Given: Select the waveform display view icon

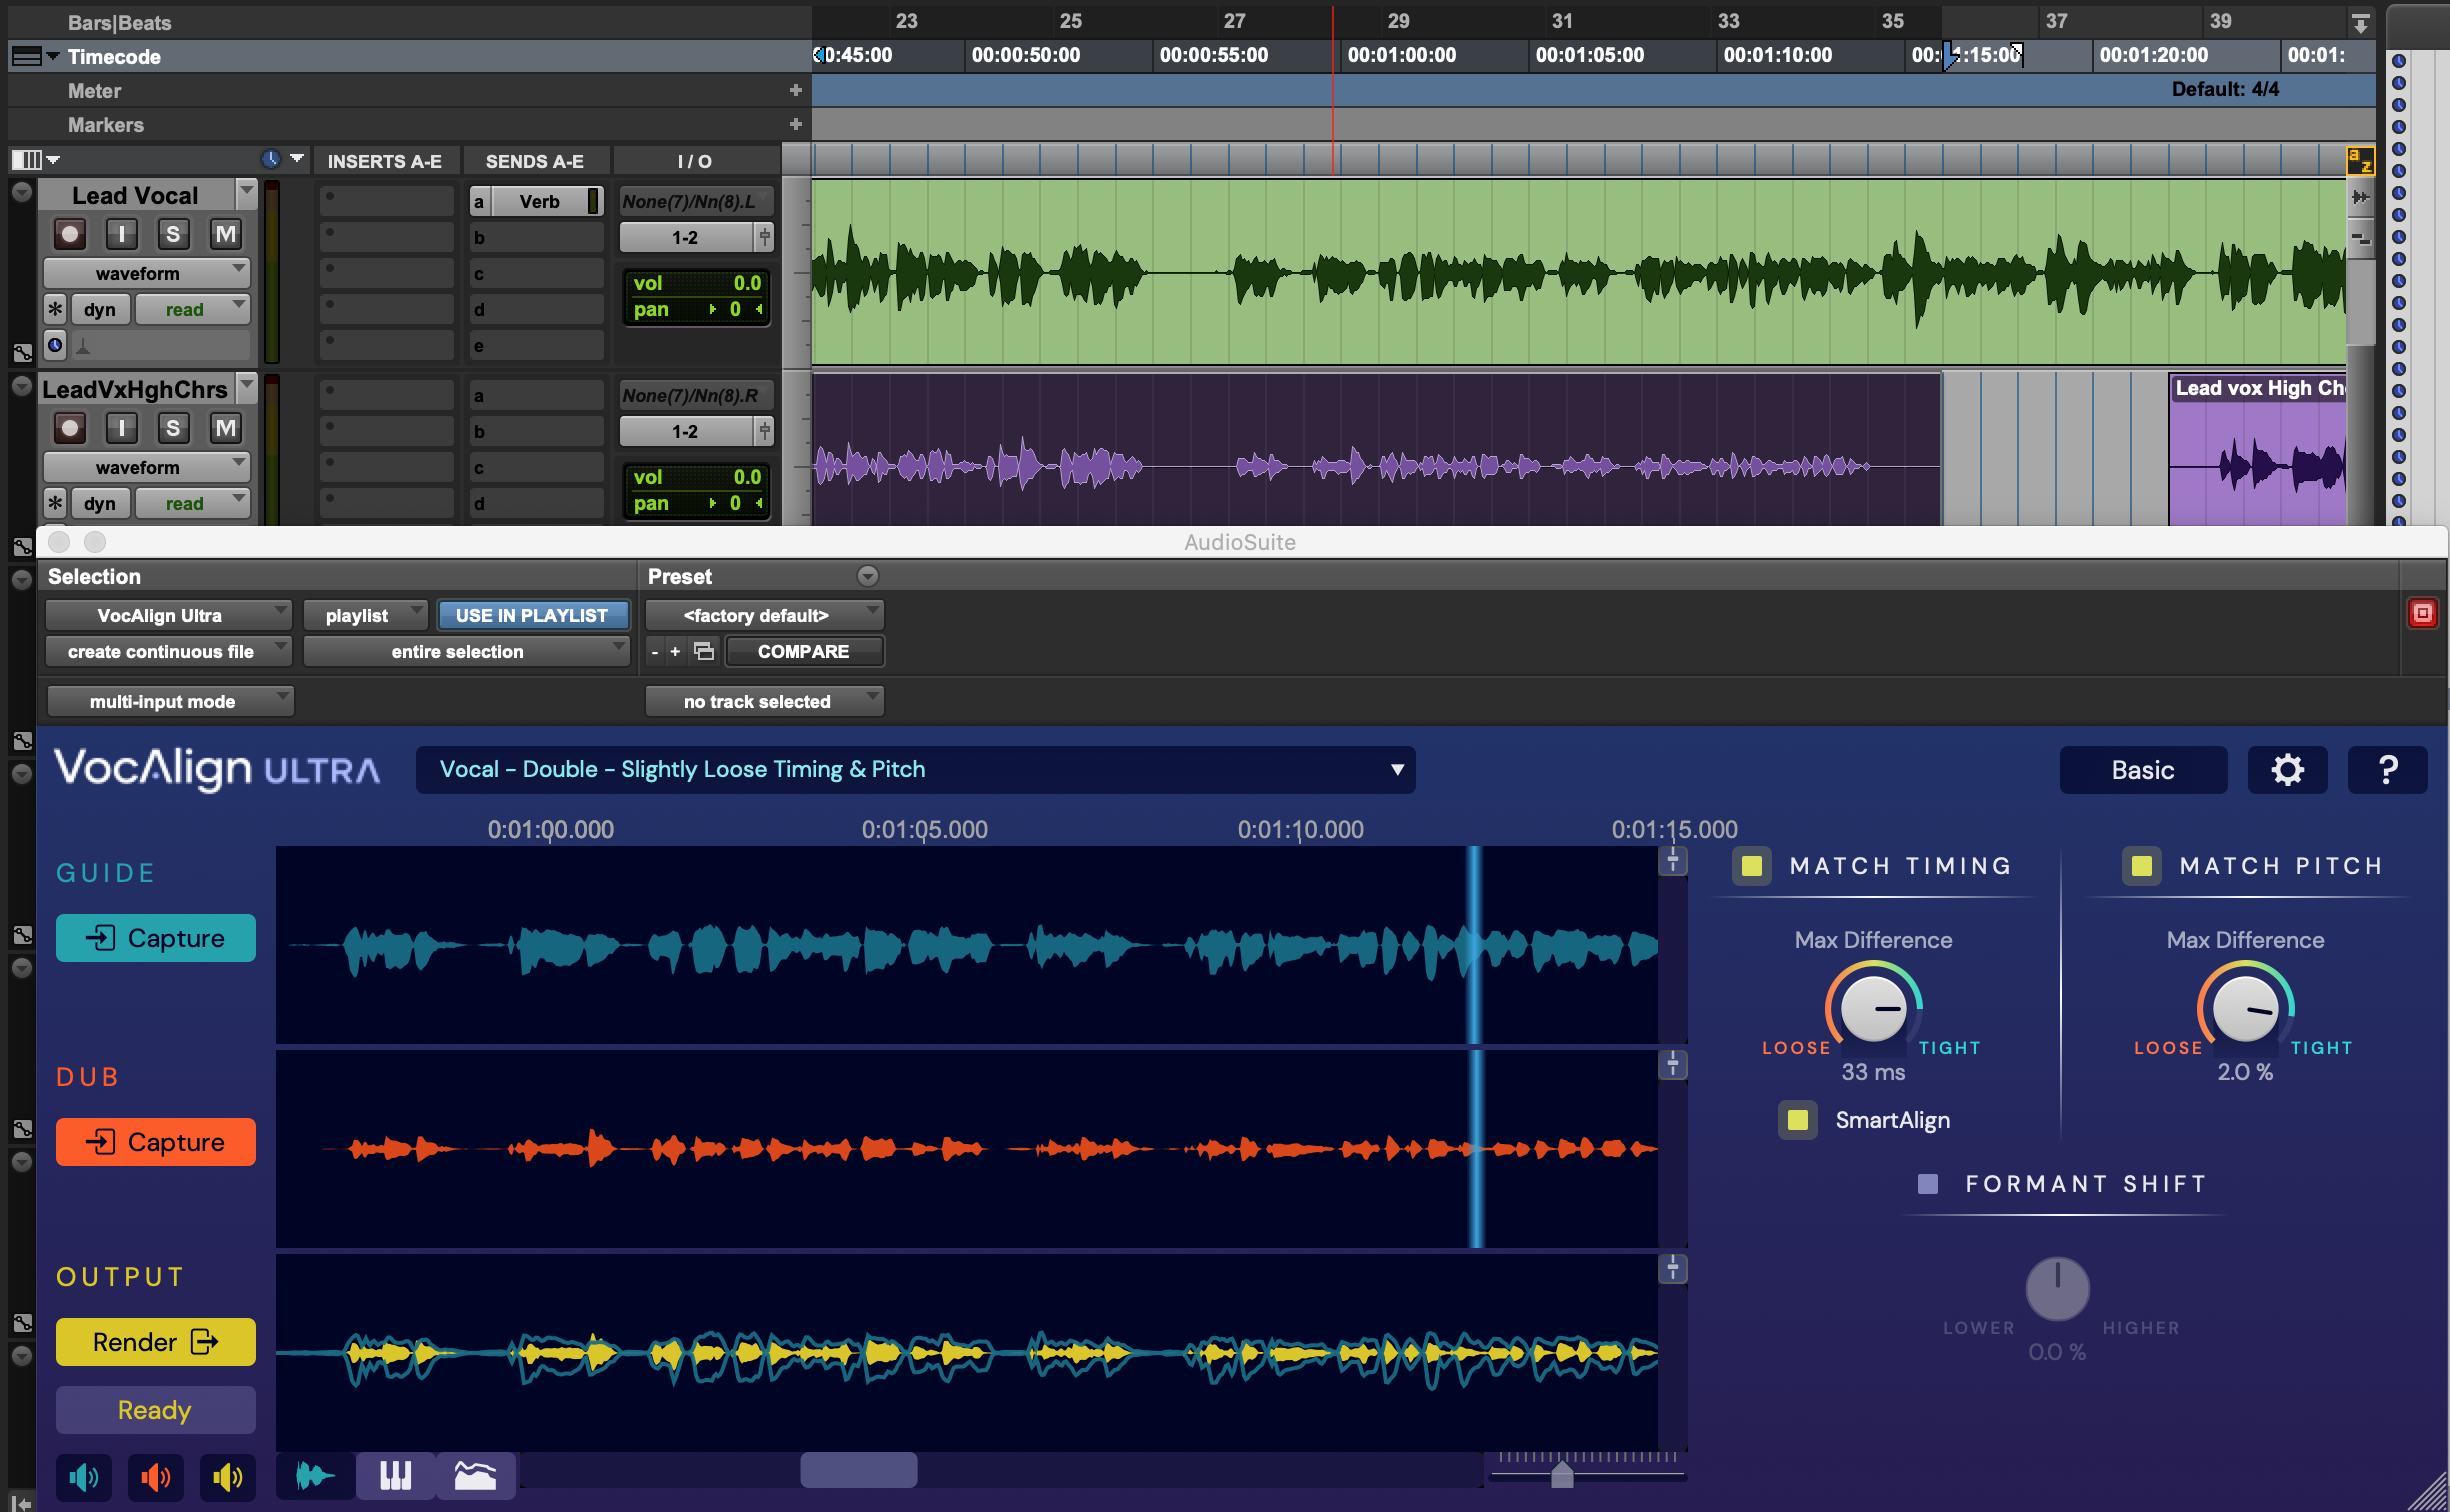Looking at the screenshot, I should pos(315,1475).
